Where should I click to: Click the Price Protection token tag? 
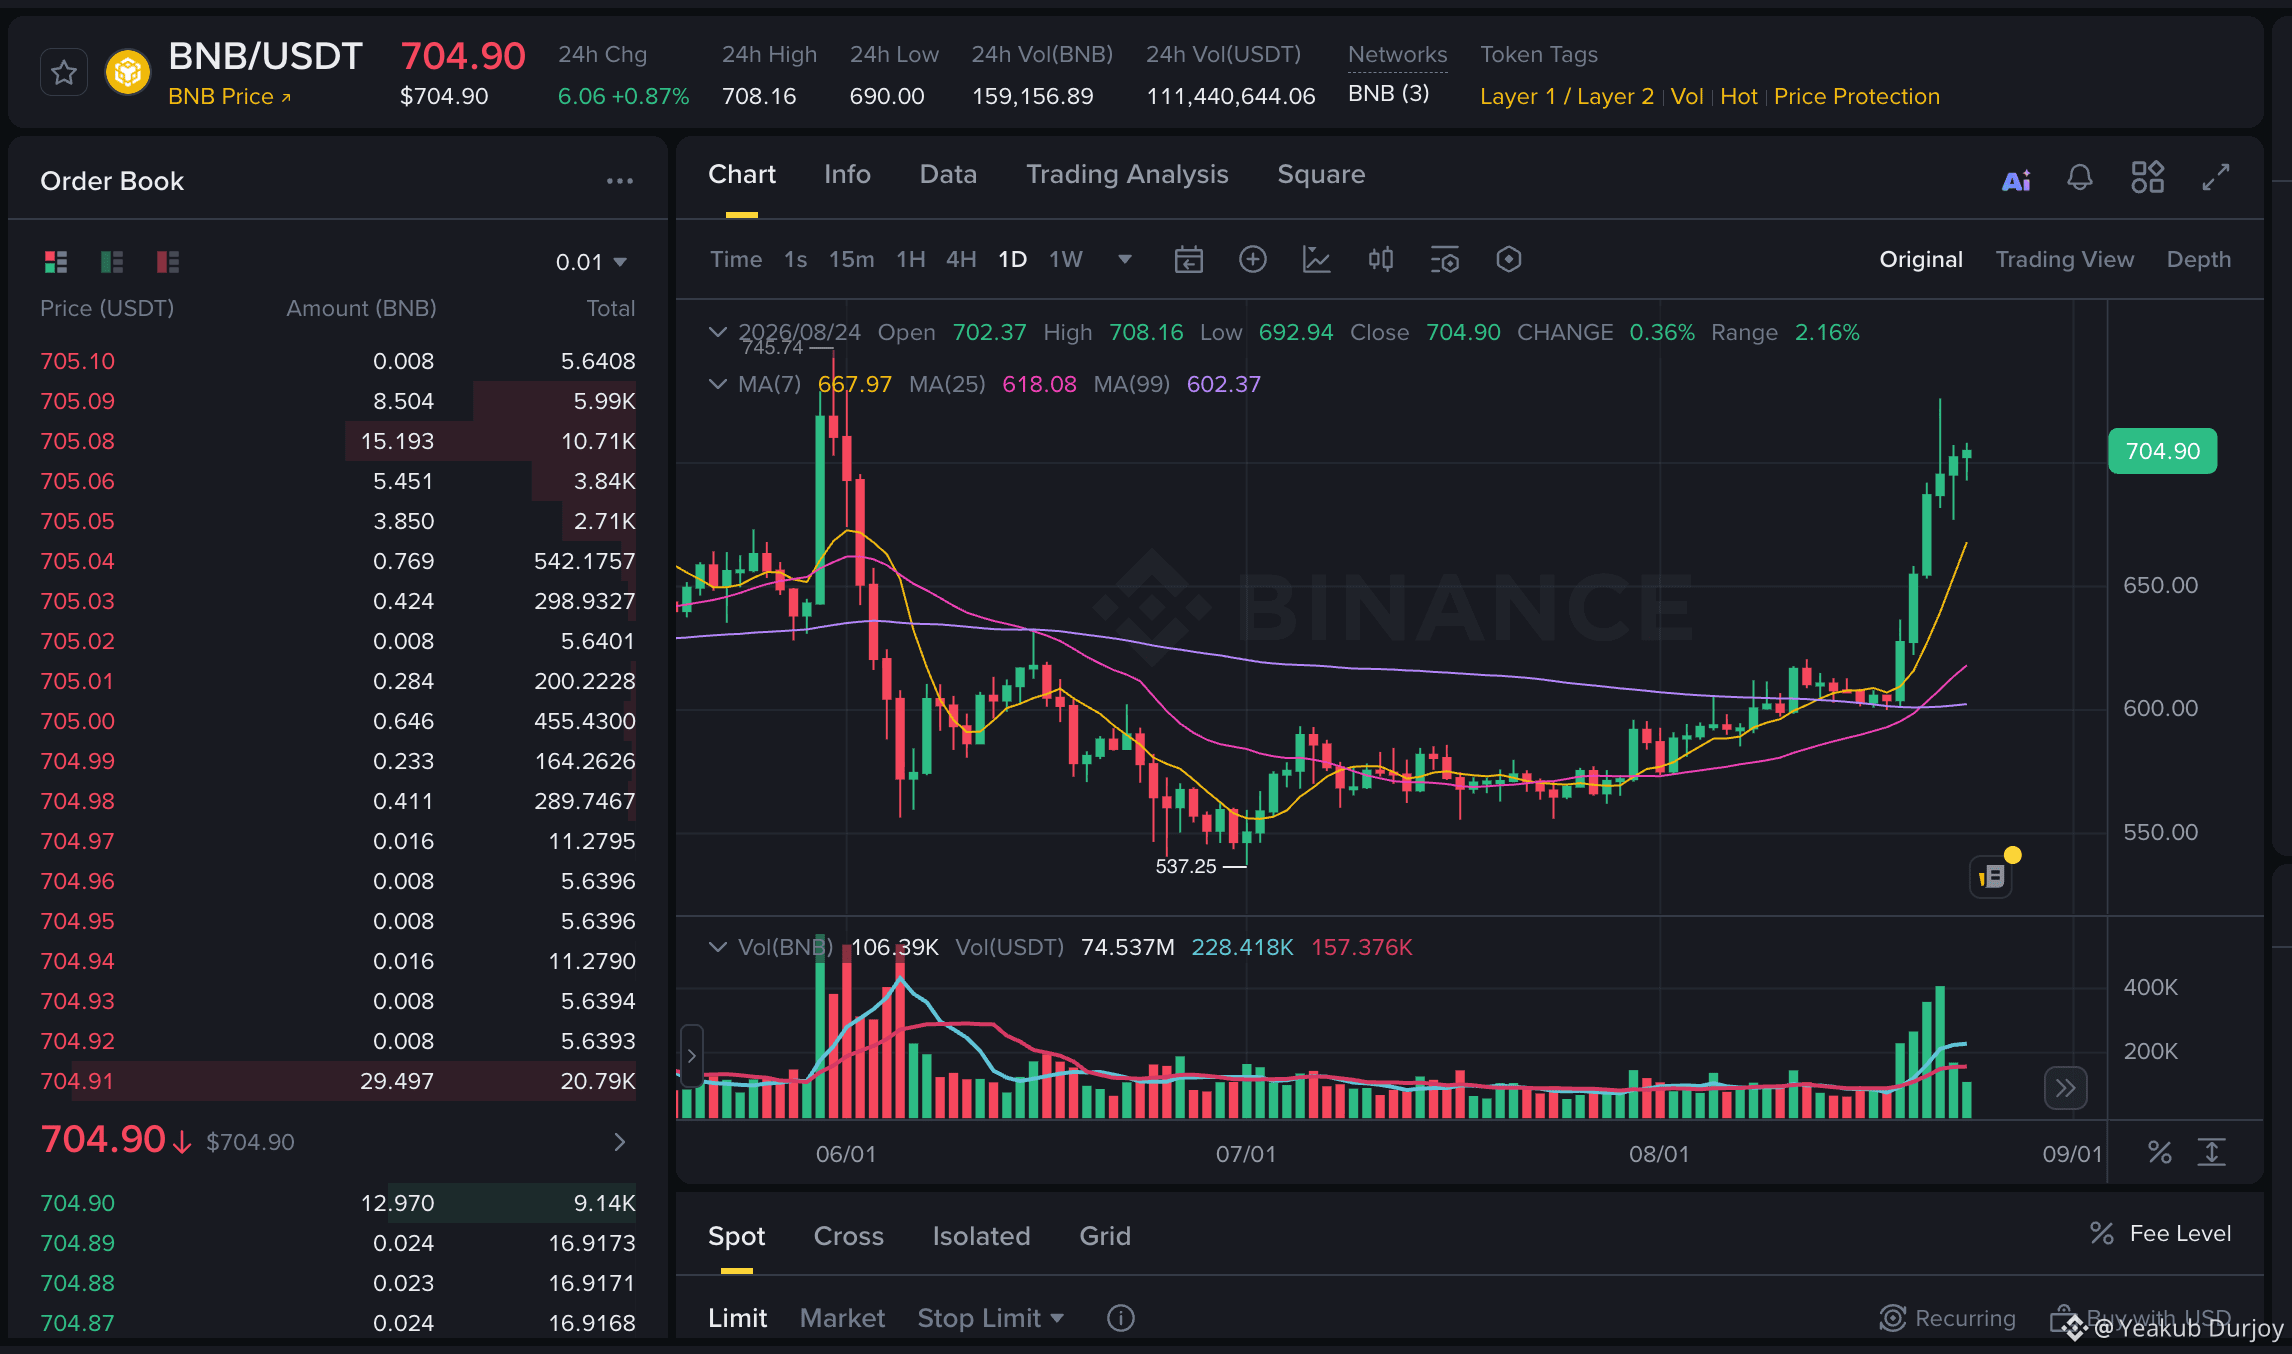[x=1856, y=97]
